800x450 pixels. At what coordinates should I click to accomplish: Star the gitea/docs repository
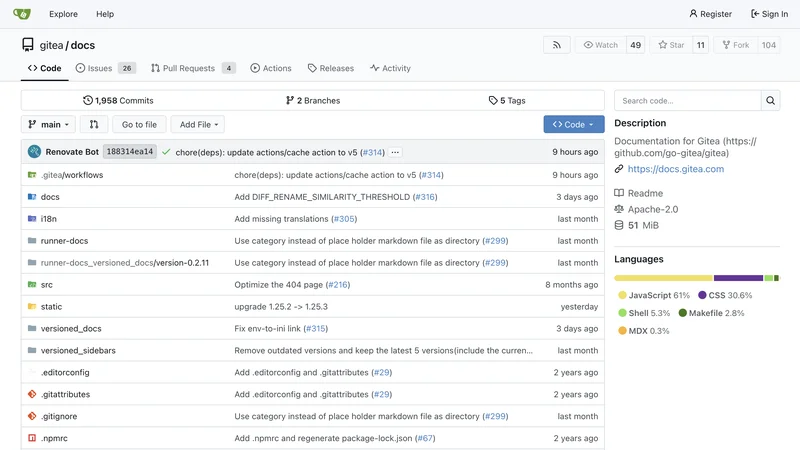[670, 45]
